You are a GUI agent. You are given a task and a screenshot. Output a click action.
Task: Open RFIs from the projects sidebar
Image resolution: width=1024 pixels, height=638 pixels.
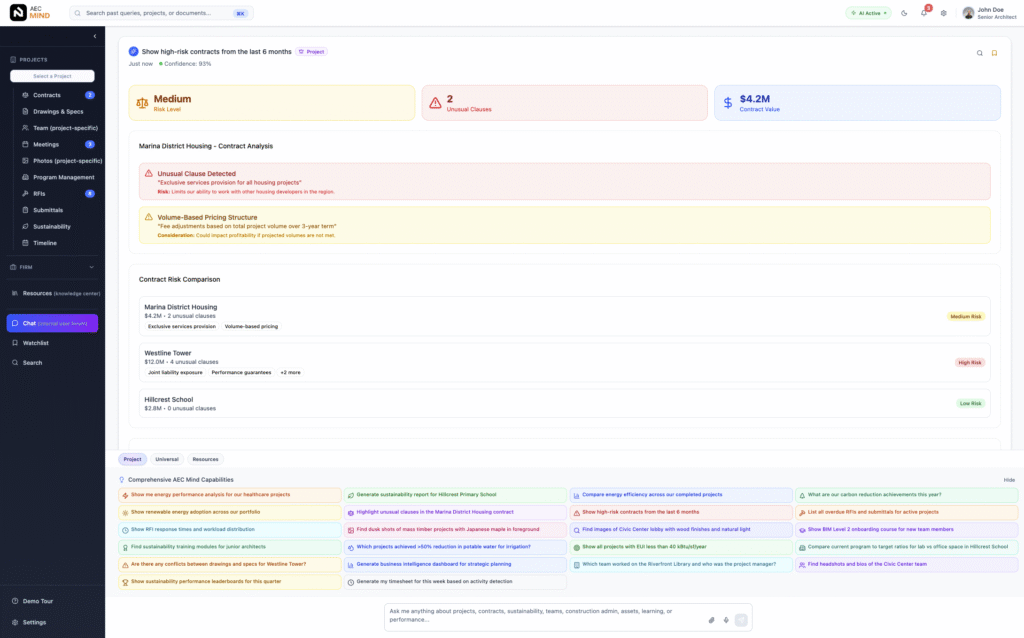point(38,193)
